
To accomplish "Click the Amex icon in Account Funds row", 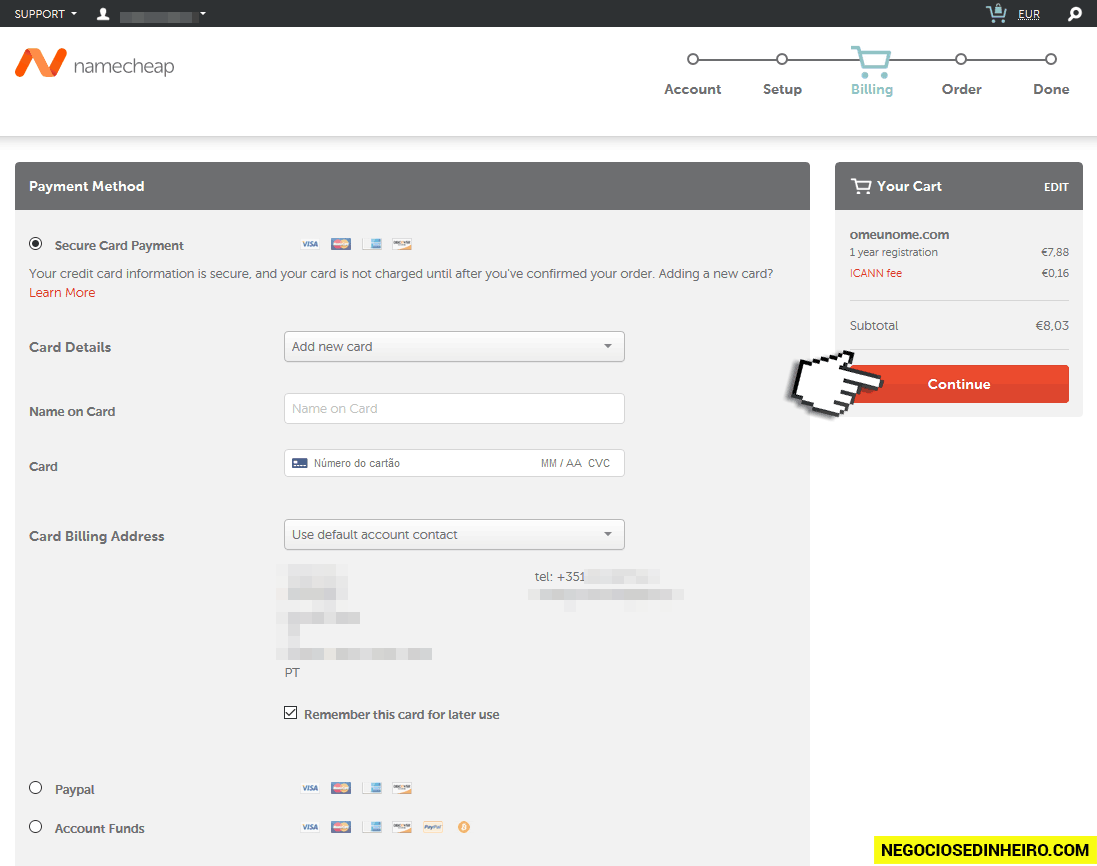I will click(371, 828).
